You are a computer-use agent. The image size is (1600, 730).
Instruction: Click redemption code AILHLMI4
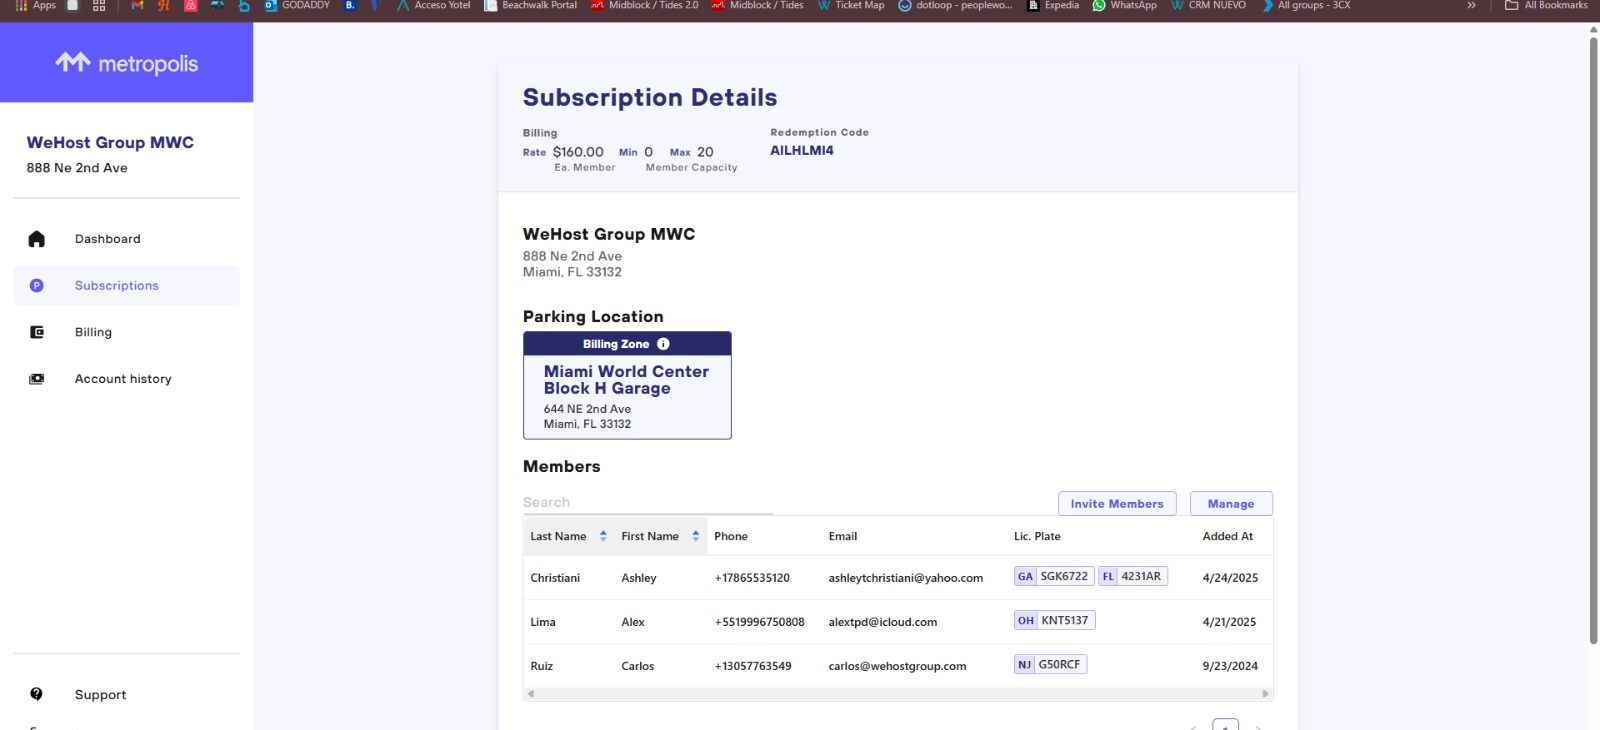tap(802, 150)
